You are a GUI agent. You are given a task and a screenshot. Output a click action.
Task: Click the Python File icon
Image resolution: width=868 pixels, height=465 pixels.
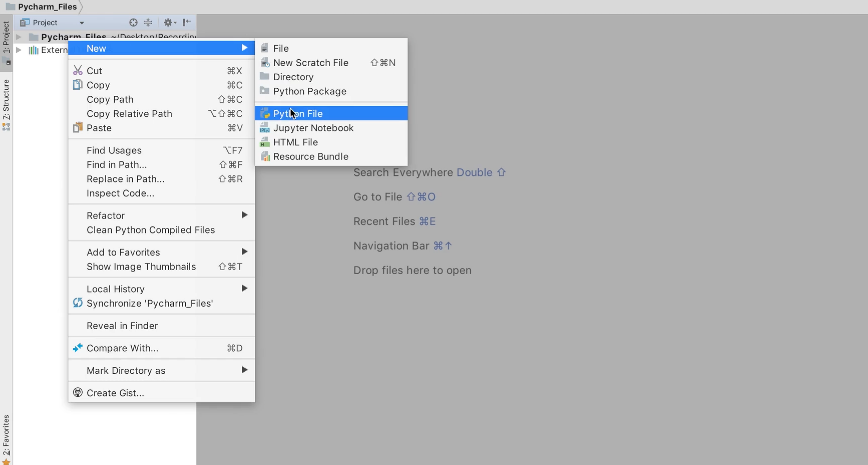[x=265, y=113]
